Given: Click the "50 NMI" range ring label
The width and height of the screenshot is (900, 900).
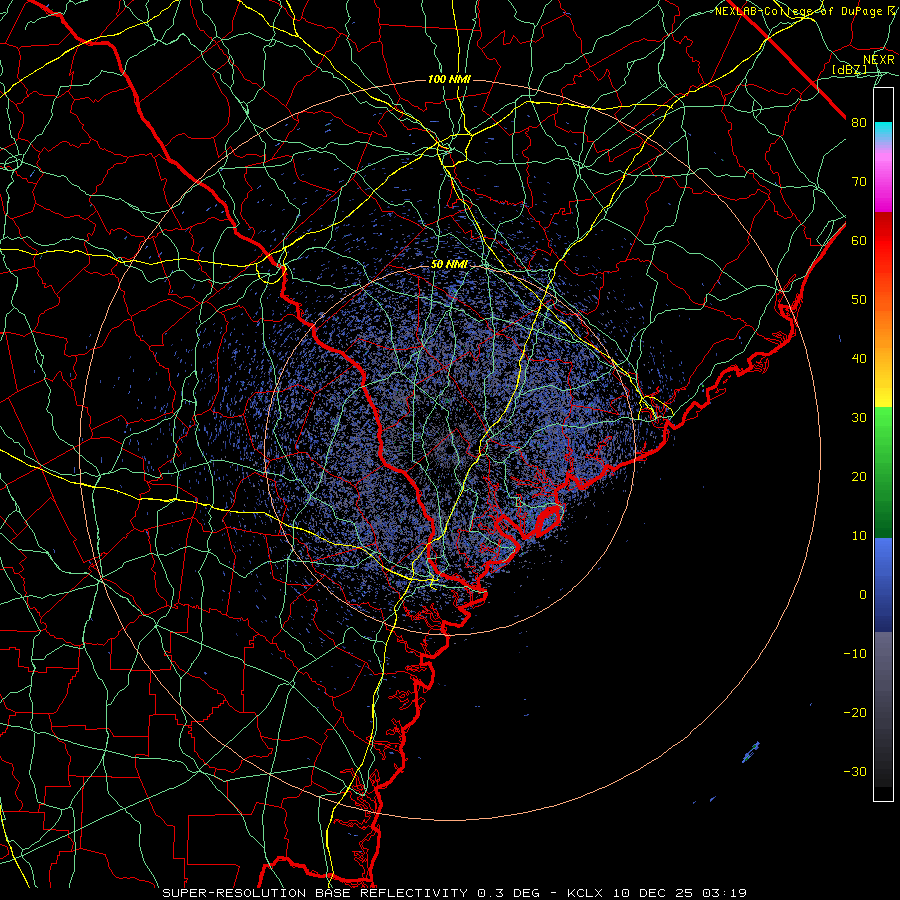Looking at the screenshot, I should pyautogui.click(x=449, y=265).
